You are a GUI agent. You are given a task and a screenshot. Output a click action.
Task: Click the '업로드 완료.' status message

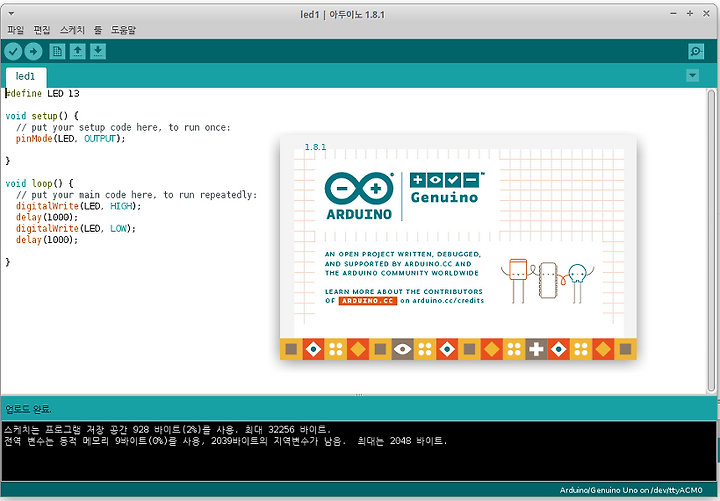pos(28,409)
